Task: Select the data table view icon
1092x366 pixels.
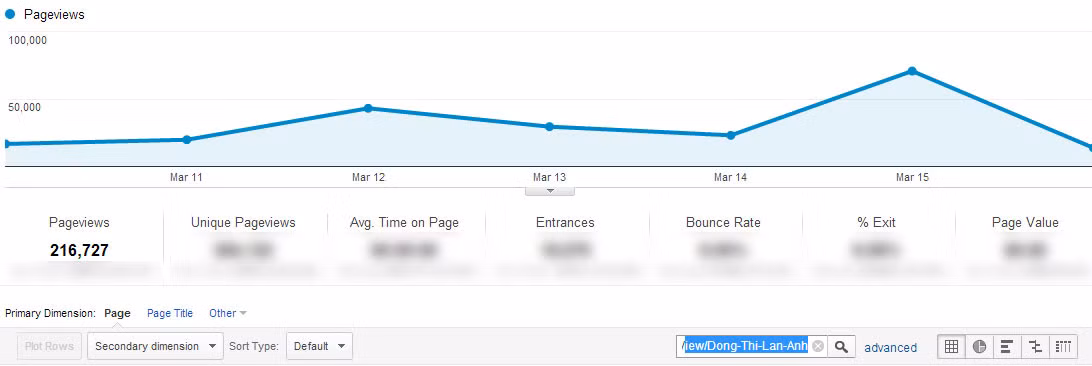Action: click(x=951, y=347)
